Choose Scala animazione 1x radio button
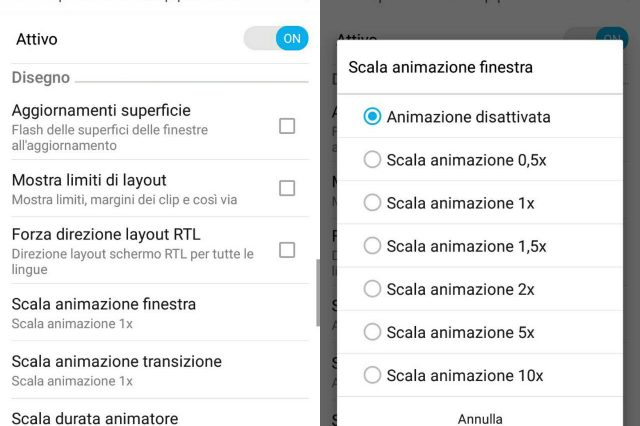Screen dimensions: 640x426 [373, 203]
